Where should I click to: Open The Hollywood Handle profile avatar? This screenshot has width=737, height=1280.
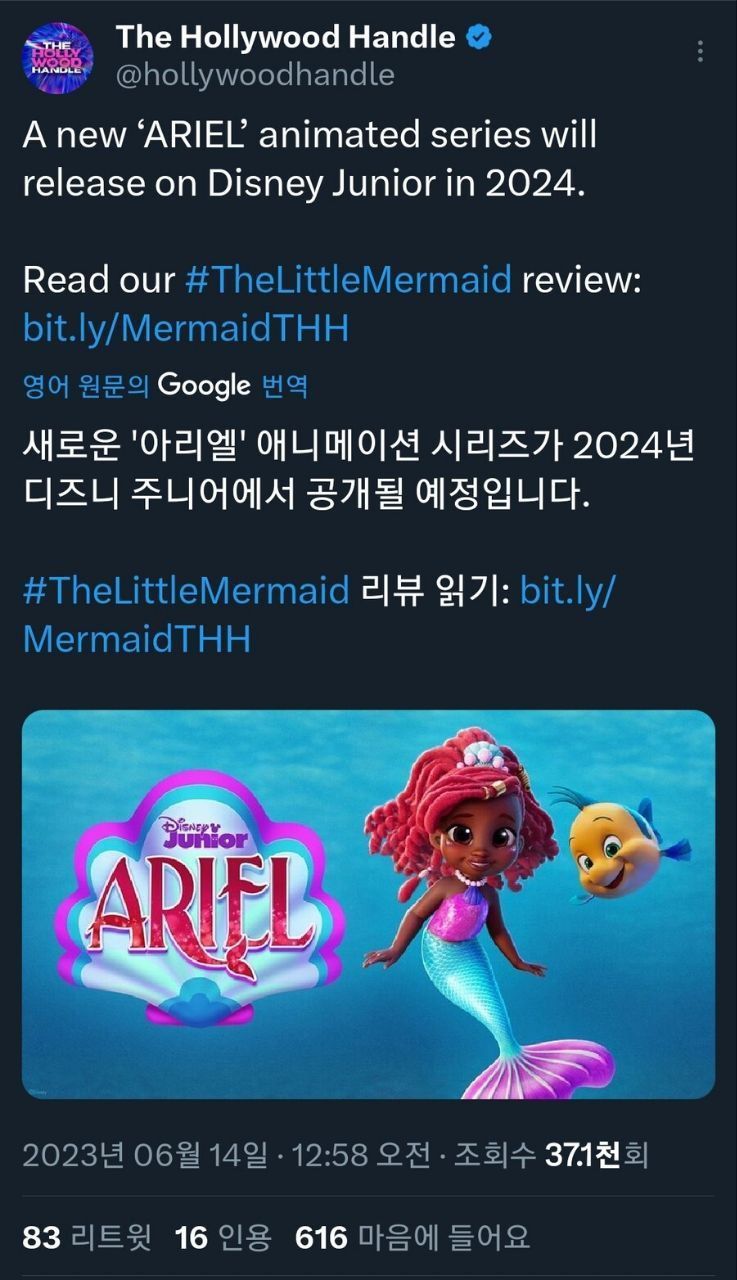[x=57, y=57]
